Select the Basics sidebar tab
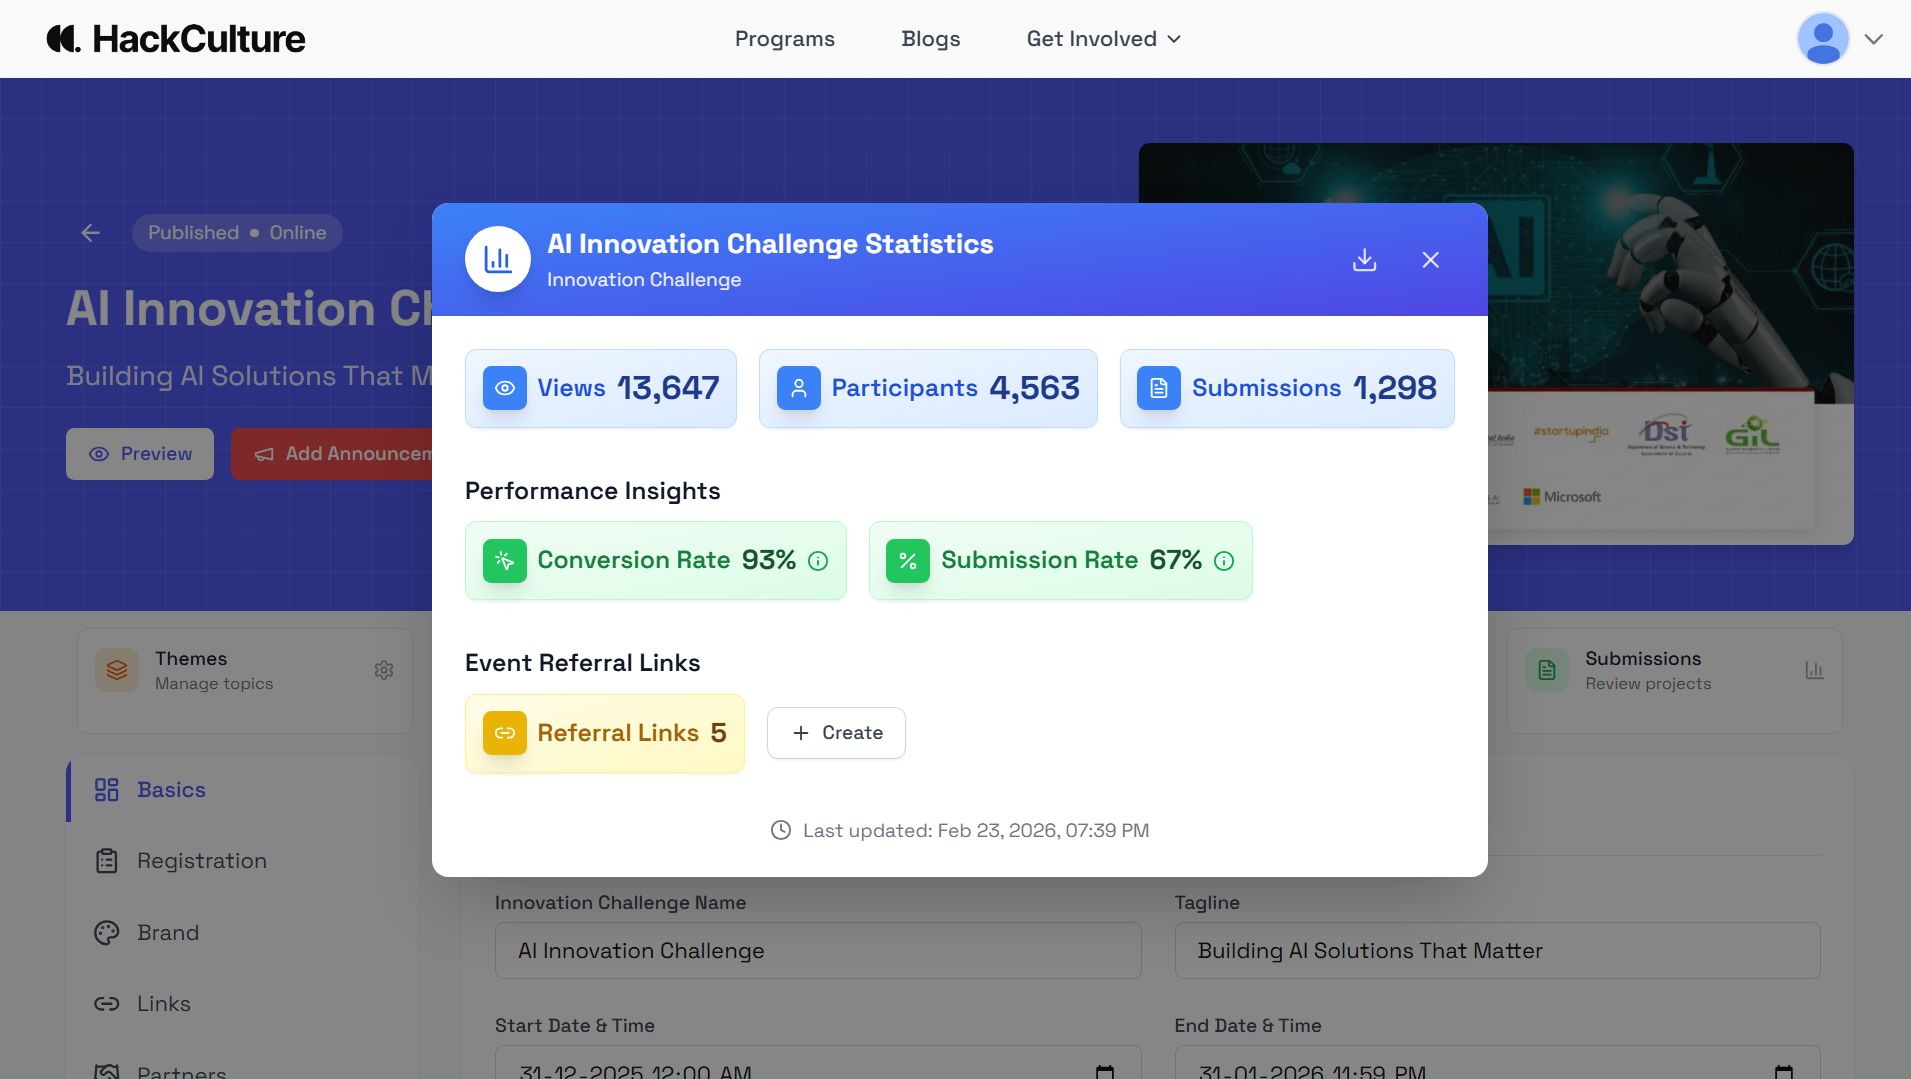 tap(171, 790)
